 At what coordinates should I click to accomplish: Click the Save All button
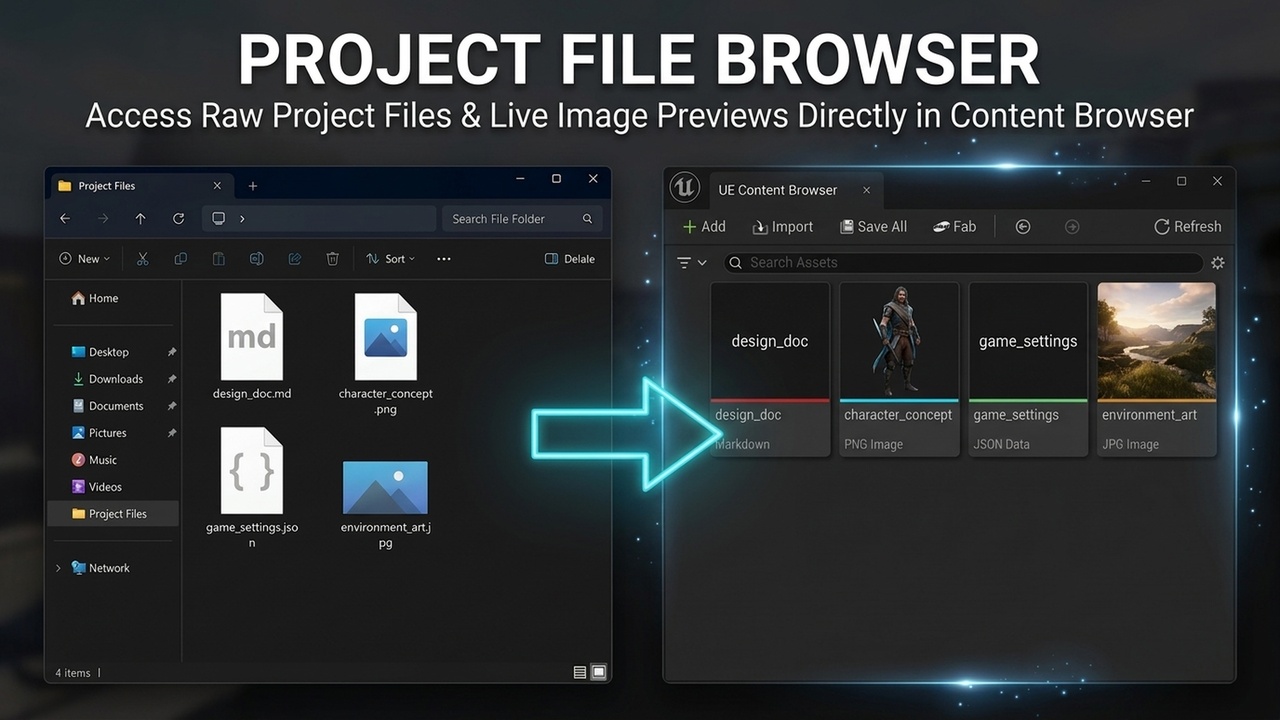[x=873, y=227]
